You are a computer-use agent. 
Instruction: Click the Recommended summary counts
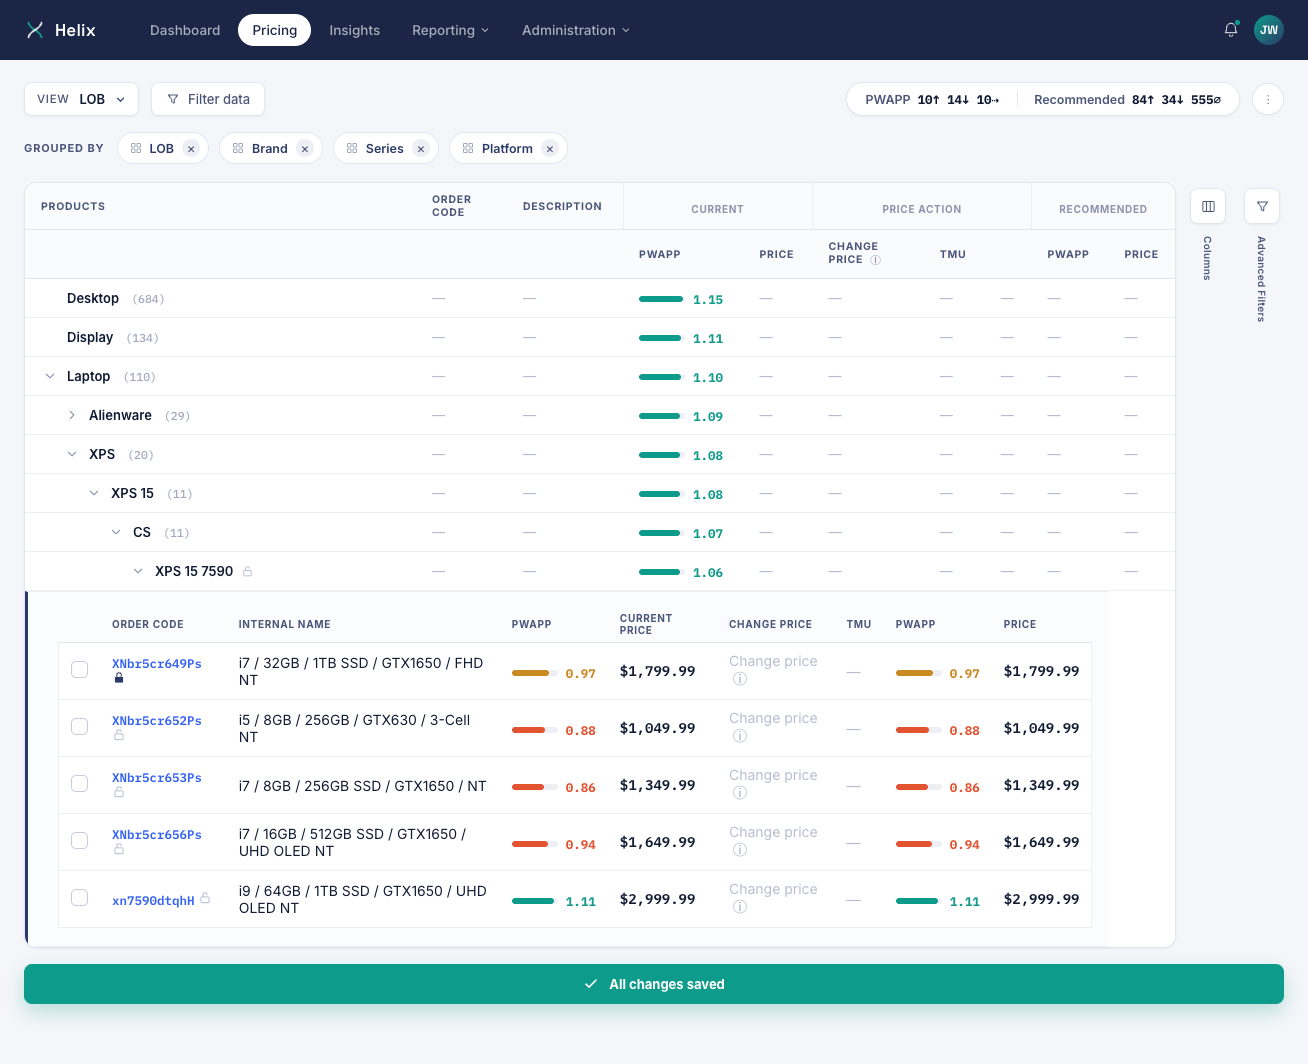point(1128,100)
